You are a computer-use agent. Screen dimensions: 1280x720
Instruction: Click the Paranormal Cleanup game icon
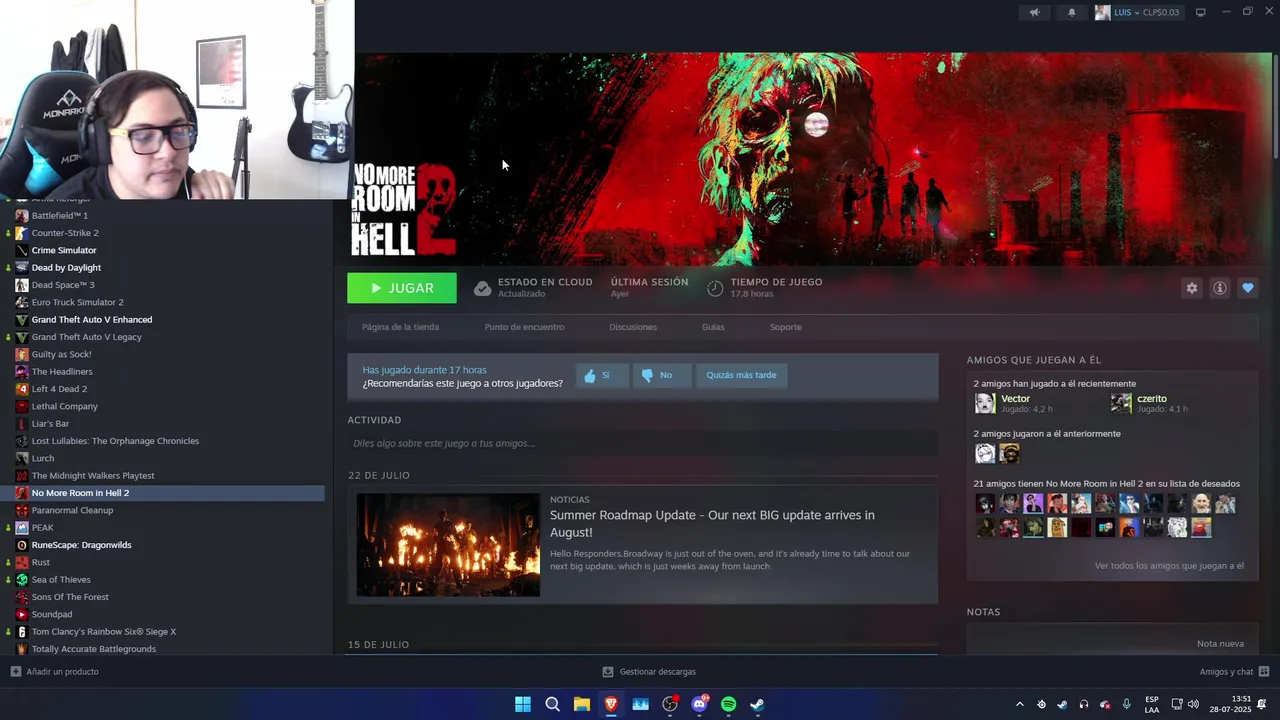coord(22,510)
